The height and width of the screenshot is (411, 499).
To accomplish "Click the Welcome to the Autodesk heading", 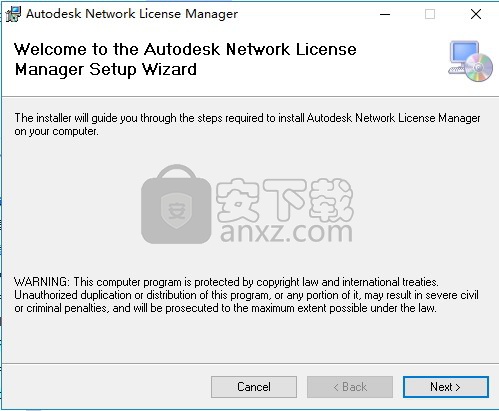I will (186, 59).
